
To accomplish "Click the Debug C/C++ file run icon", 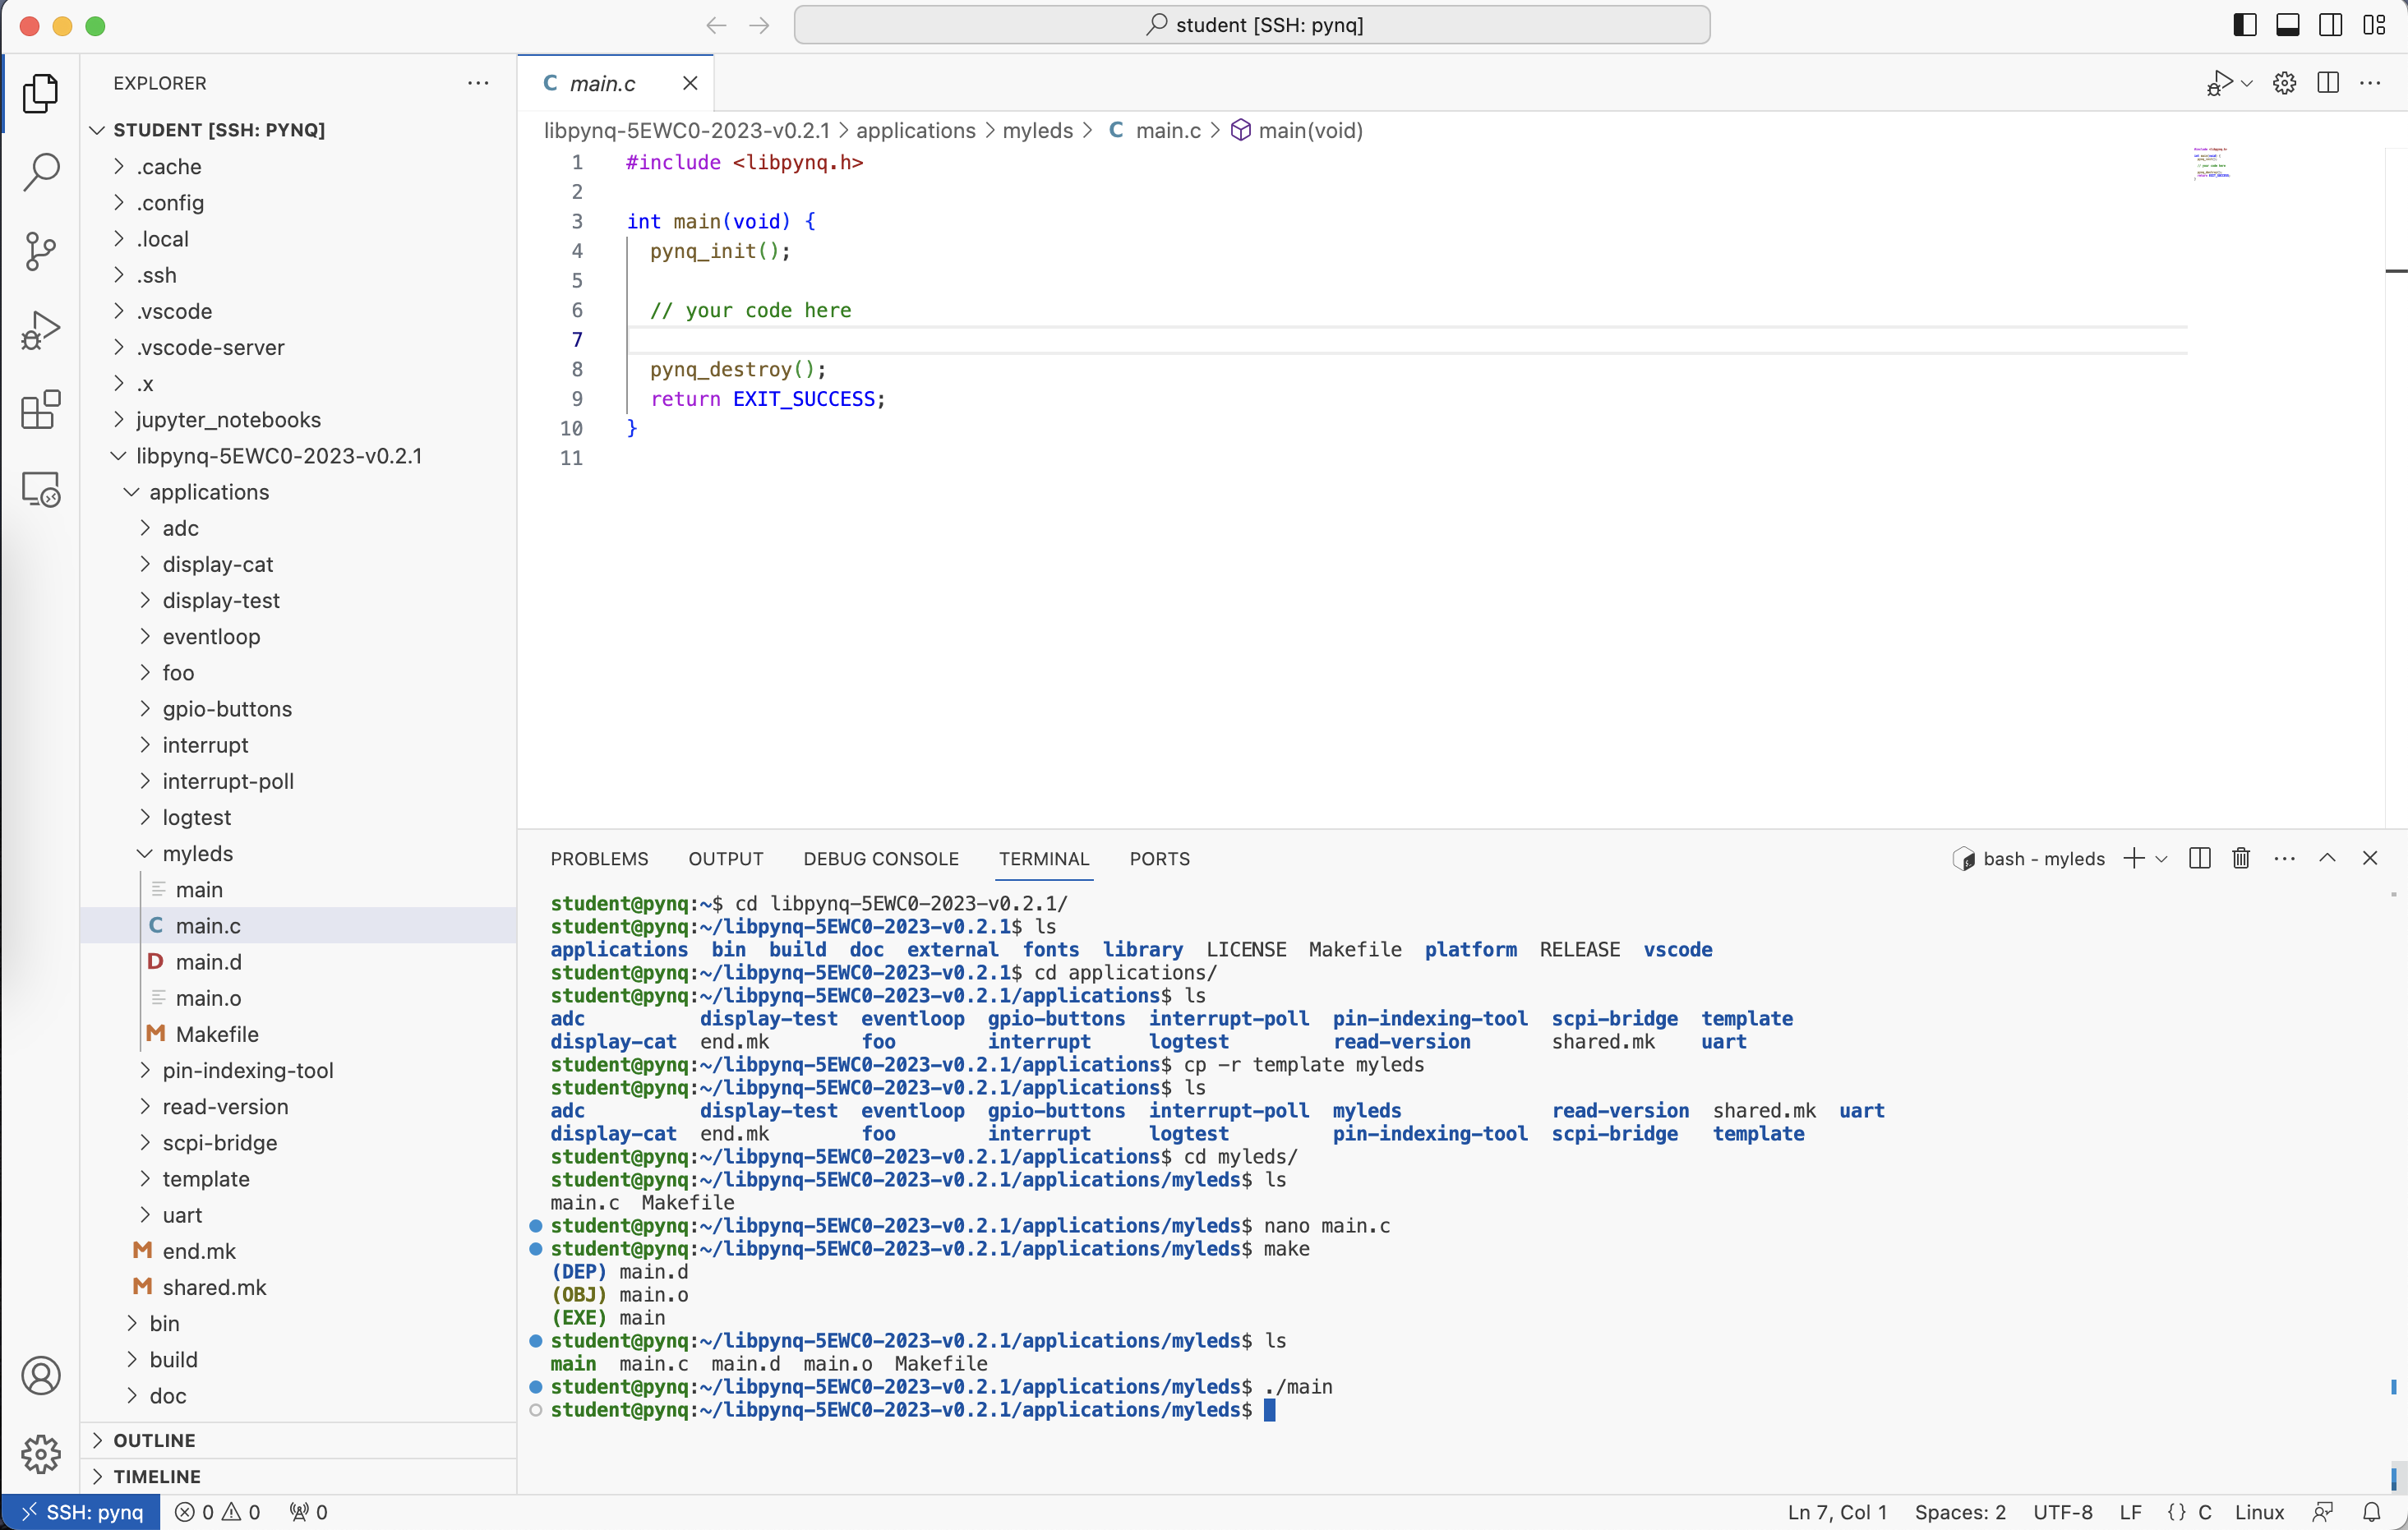I will [2219, 83].
